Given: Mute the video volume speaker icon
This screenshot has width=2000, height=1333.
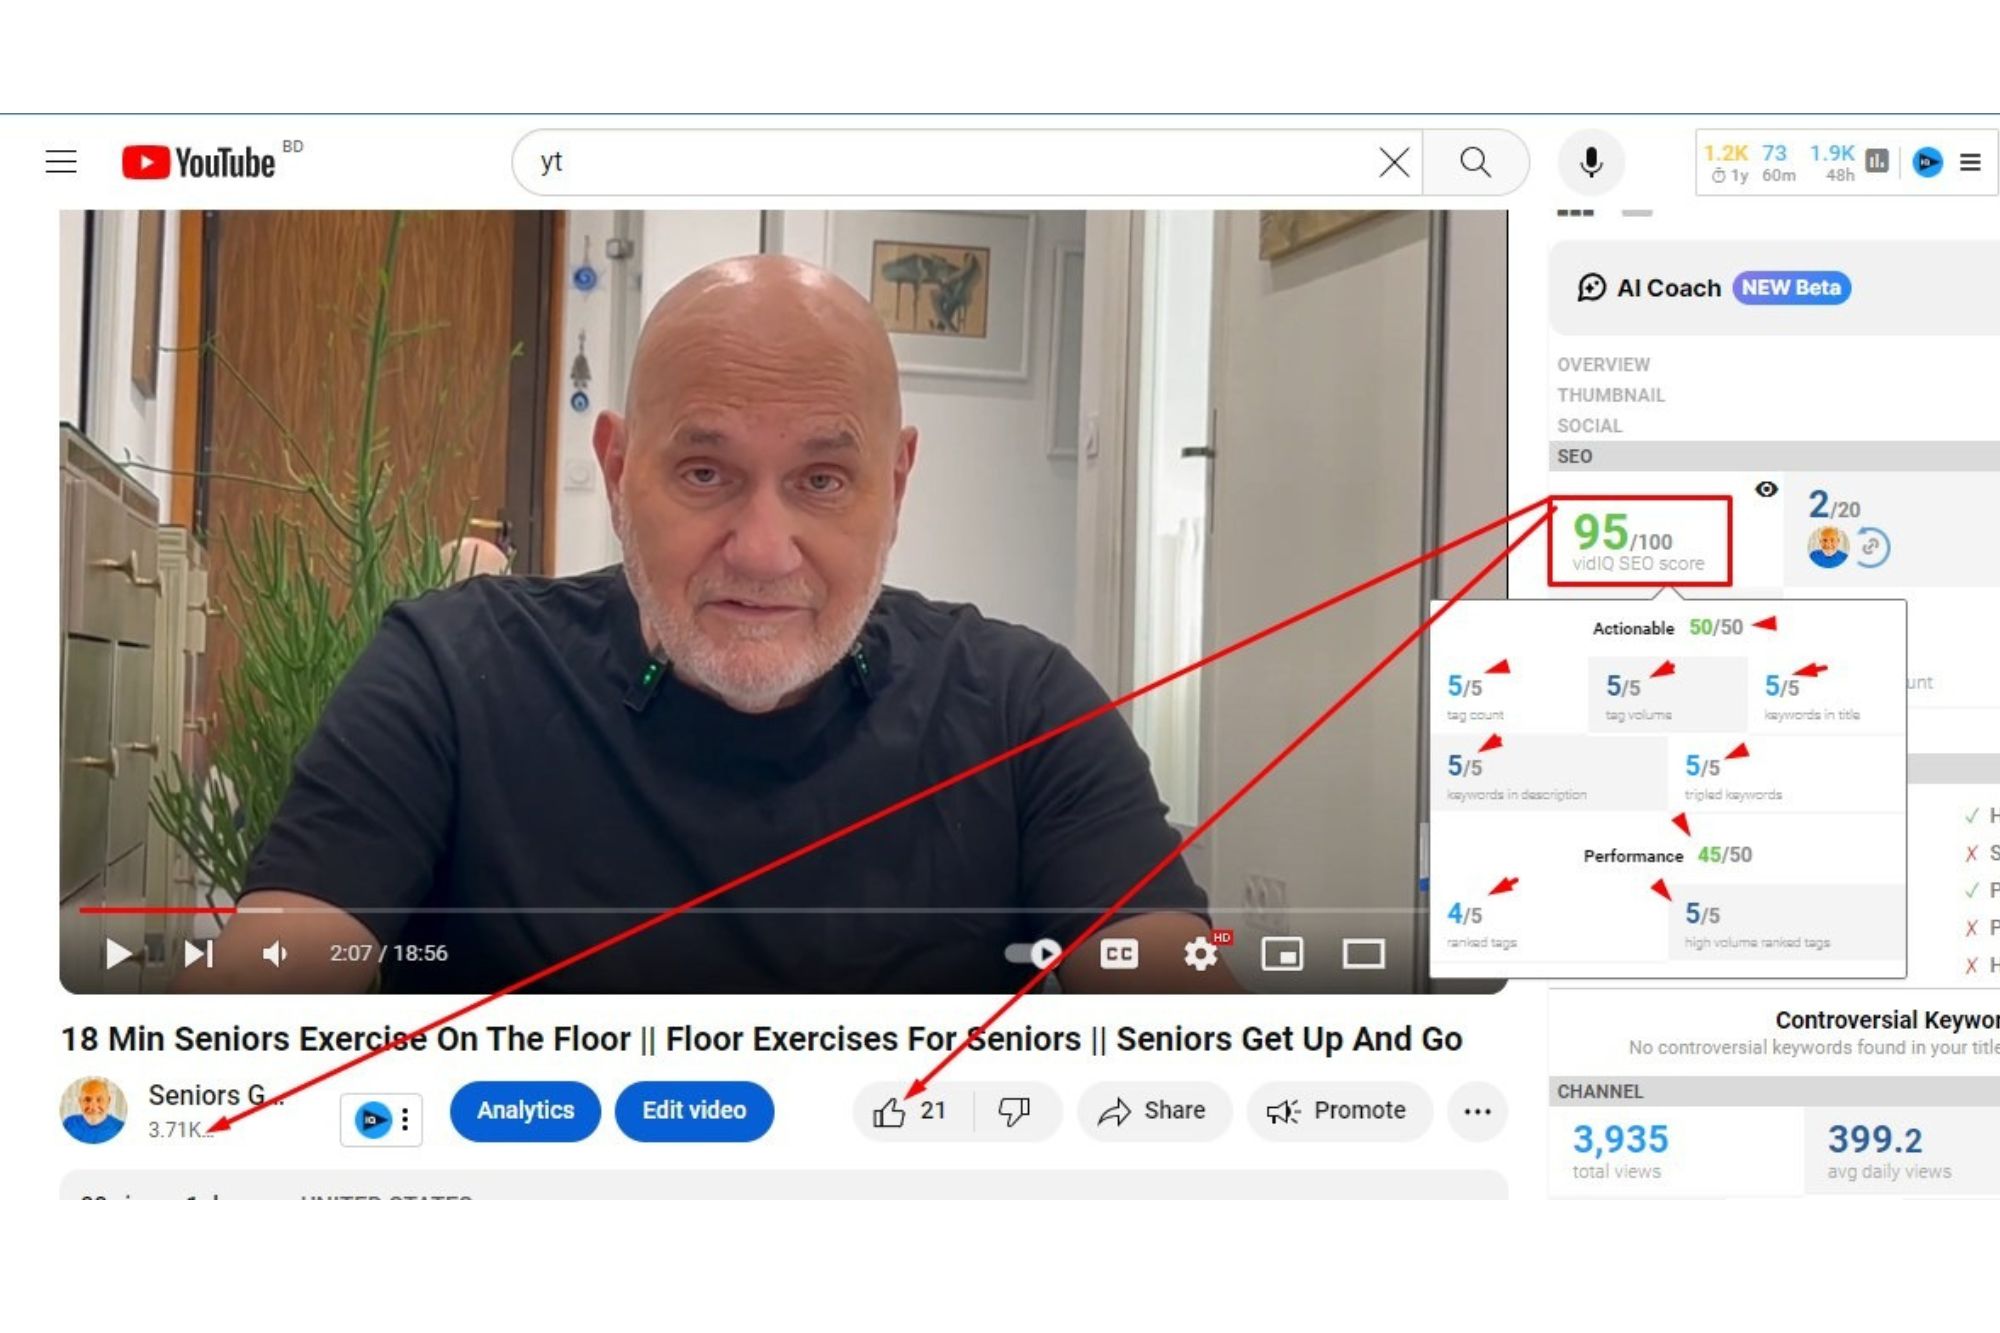Looking at the screenshot, I should (x=274, y=954).
